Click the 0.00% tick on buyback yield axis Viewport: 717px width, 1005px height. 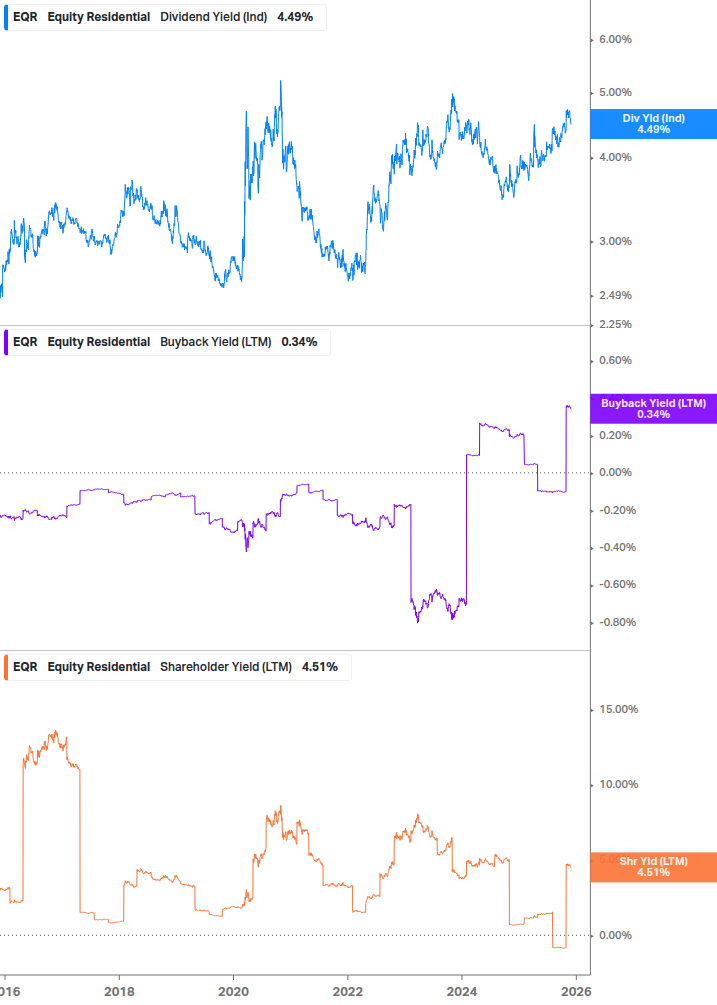615,473
